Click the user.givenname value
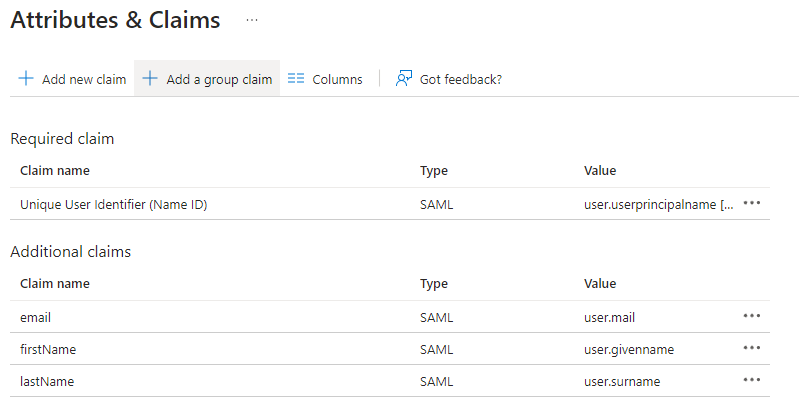The image size is (799, 417). click(629, 350)
